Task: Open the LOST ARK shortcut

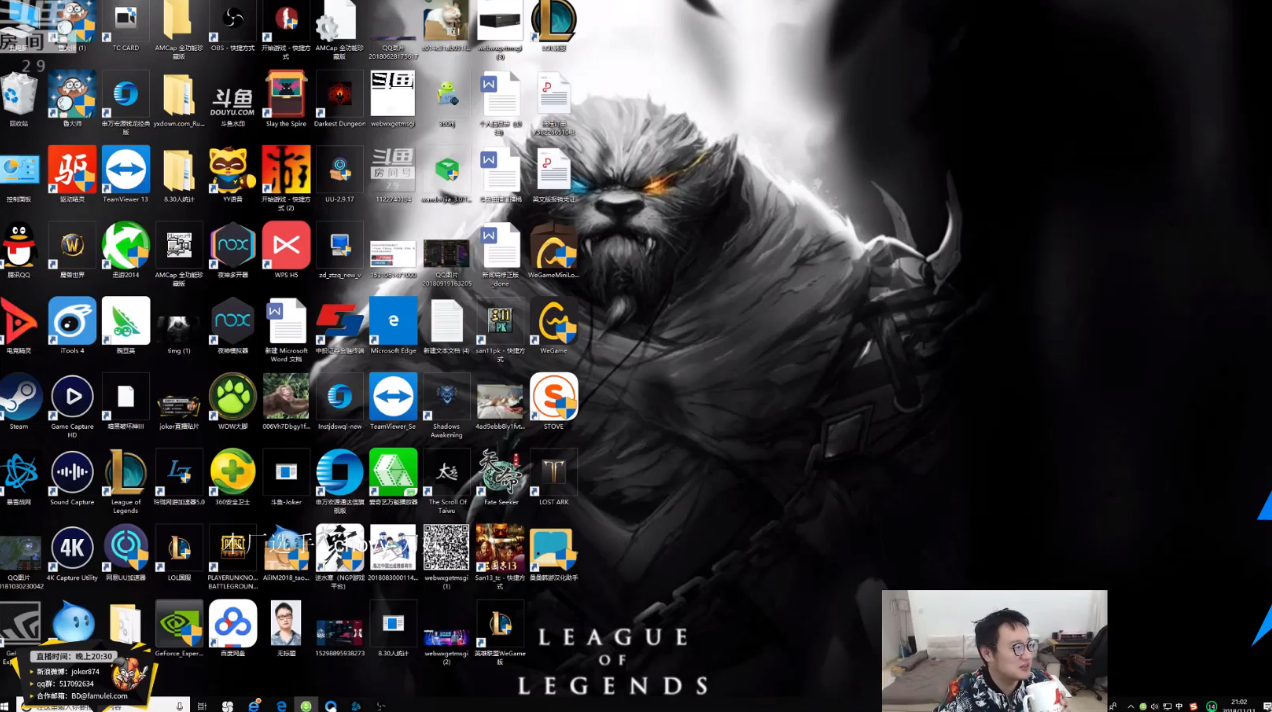Action: point(554,472)
